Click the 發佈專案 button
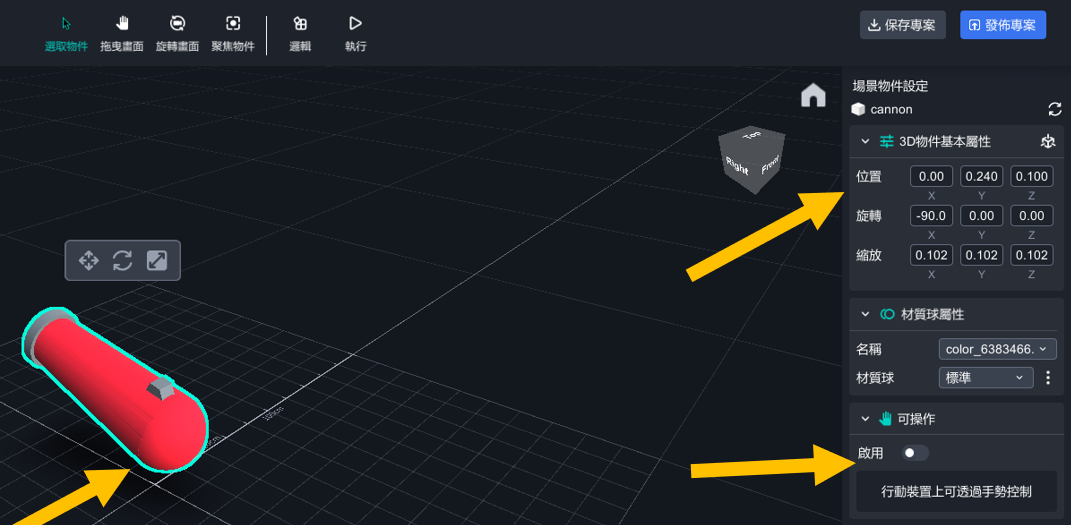Image resolution: width=1071 pixels, height=525 pixels. (1002, 25)
